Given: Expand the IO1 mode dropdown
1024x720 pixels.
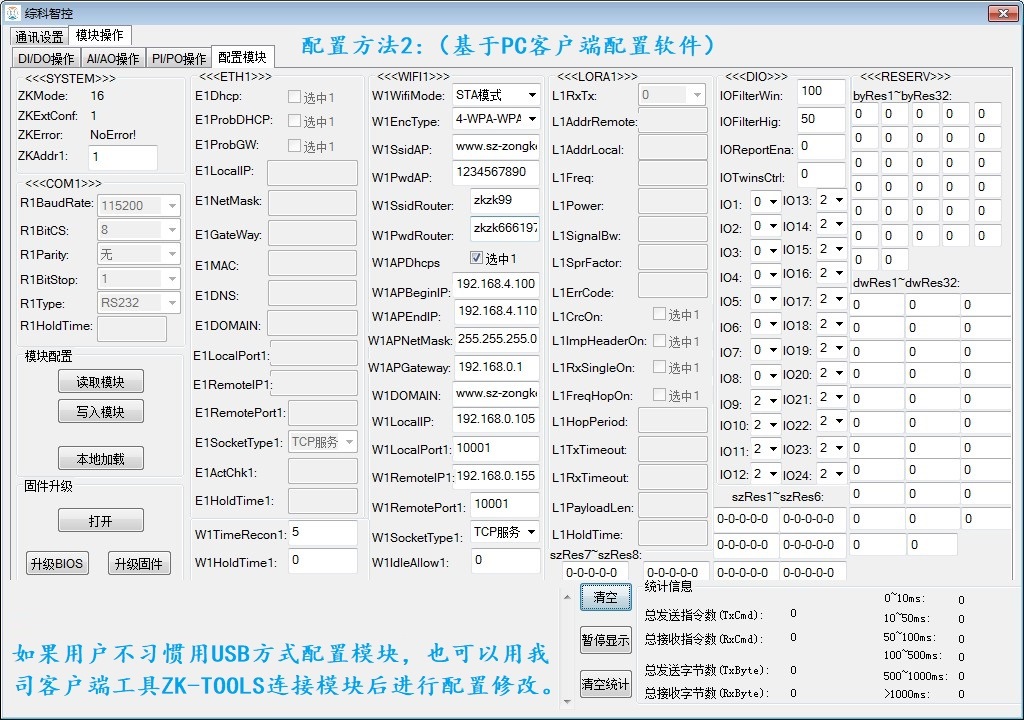Looking at the screenshot, I should (x=765, y=202).
